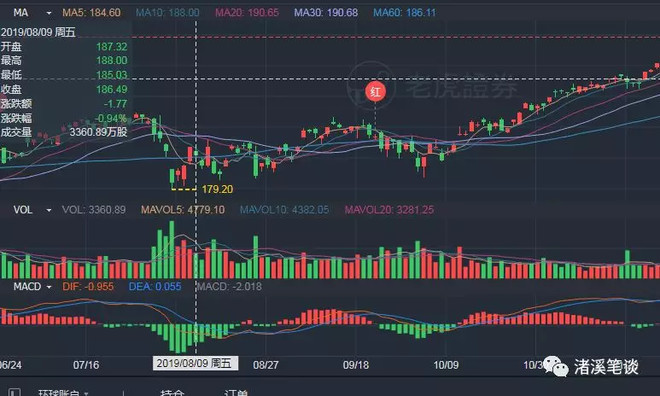
Task: Select the MA5: 184.60 legend
Action: click(91, 13)
